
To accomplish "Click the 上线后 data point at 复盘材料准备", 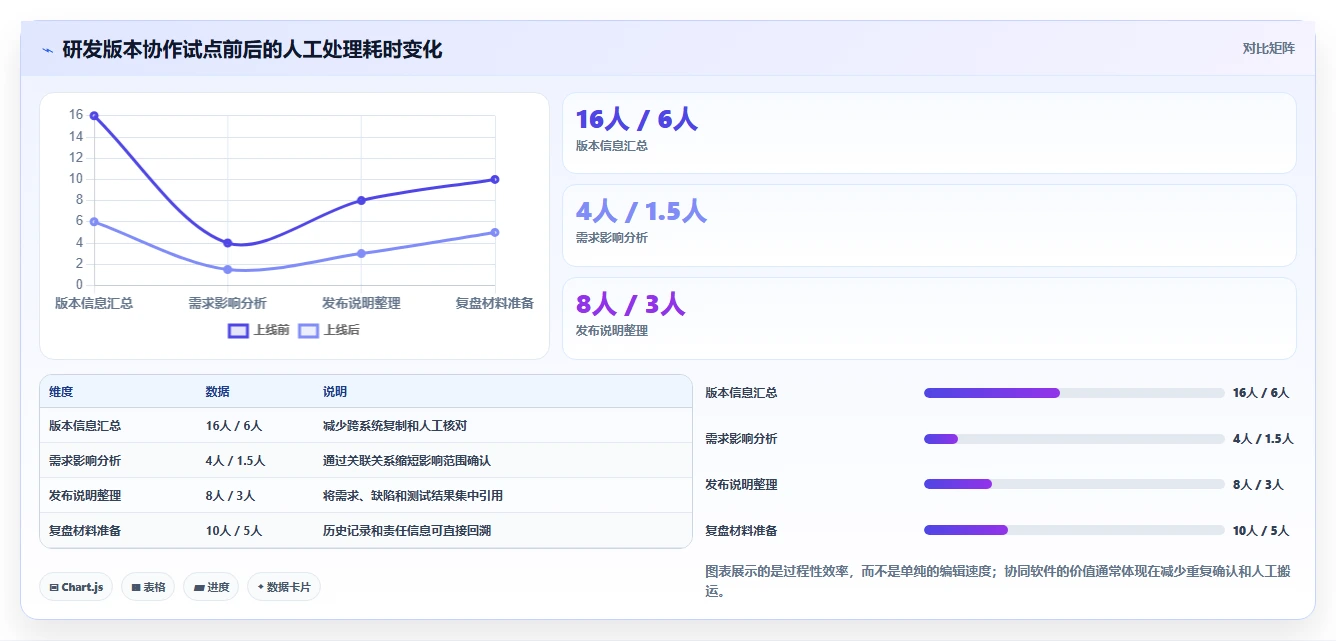I will pos(495,232).
